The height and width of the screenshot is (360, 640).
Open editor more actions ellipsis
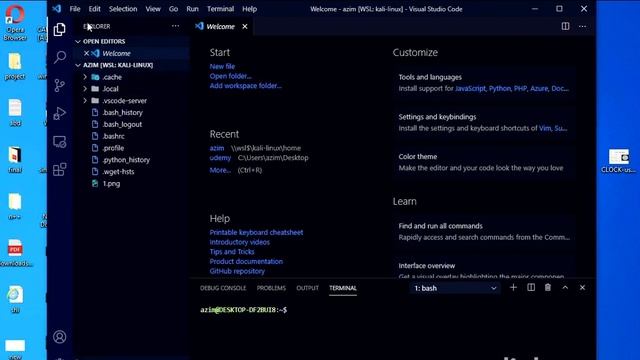pos(582,26)
